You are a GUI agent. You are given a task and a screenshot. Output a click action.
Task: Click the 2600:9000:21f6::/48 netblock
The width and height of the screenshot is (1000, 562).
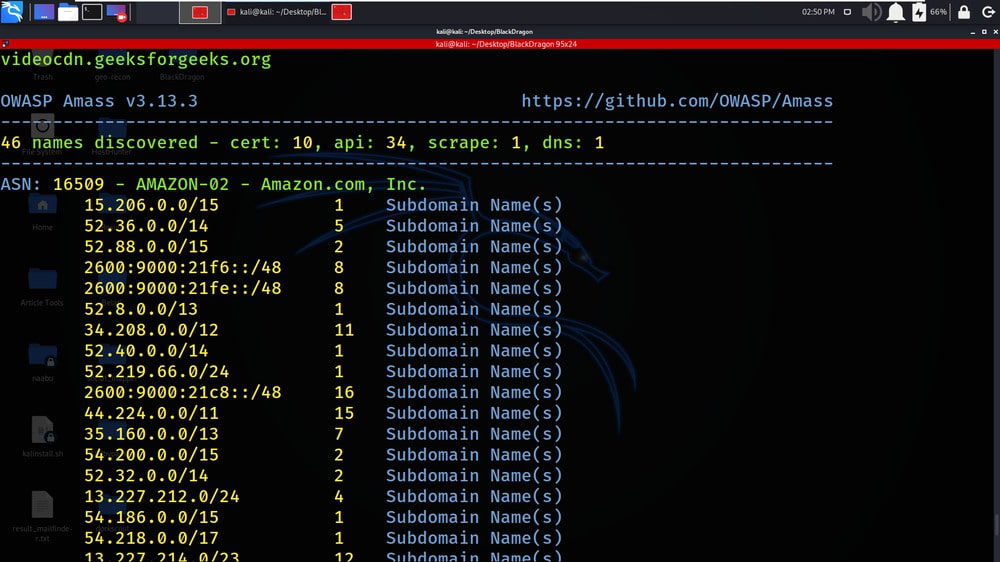pos(182,268)
